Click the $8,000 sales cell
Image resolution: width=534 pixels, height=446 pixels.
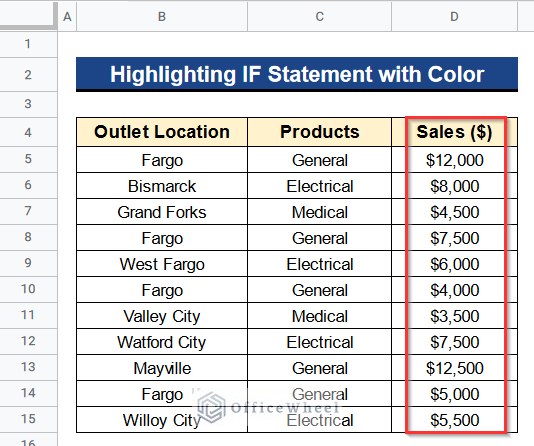click(454, 186)
